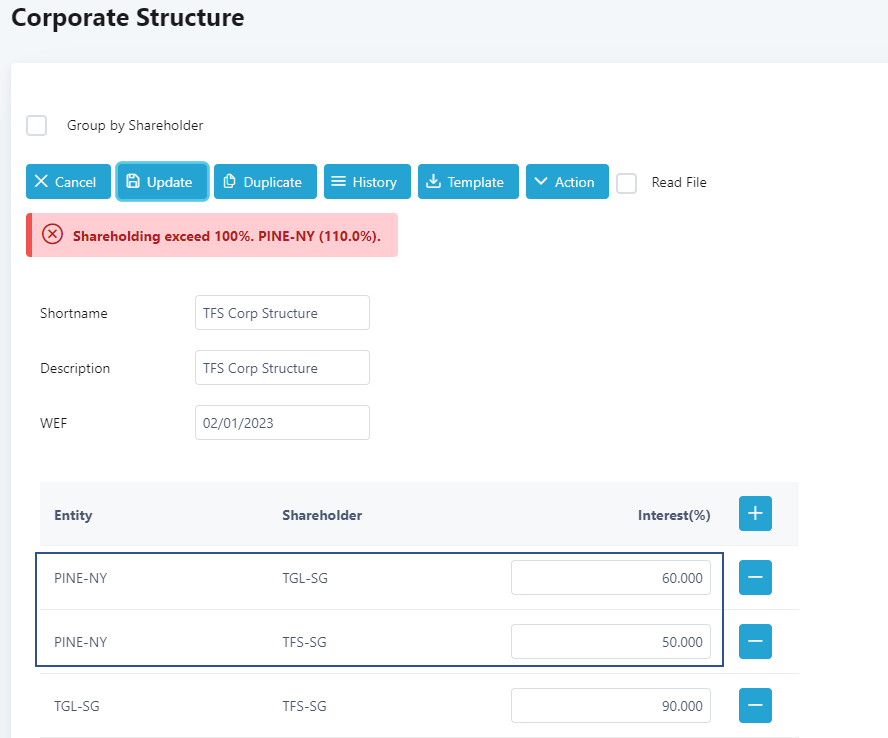Duplicate the corporate structure
Image resolution: width=888 pixels, height=738 pixels.
(x=265, y=182)
